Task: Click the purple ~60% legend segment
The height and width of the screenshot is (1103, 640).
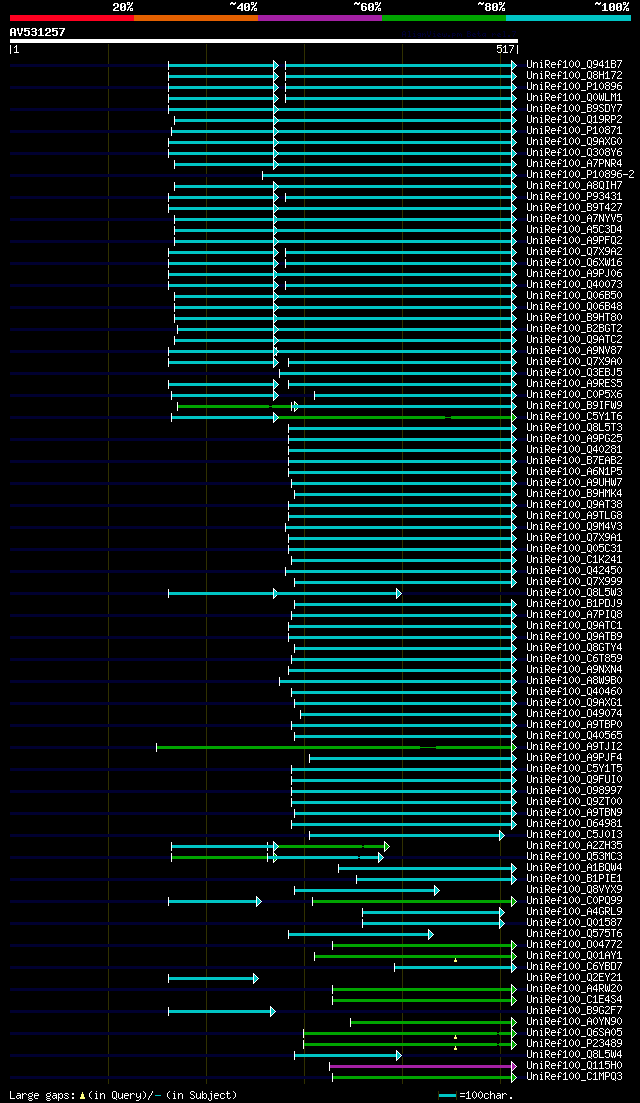Action: [x=320, y=17]
